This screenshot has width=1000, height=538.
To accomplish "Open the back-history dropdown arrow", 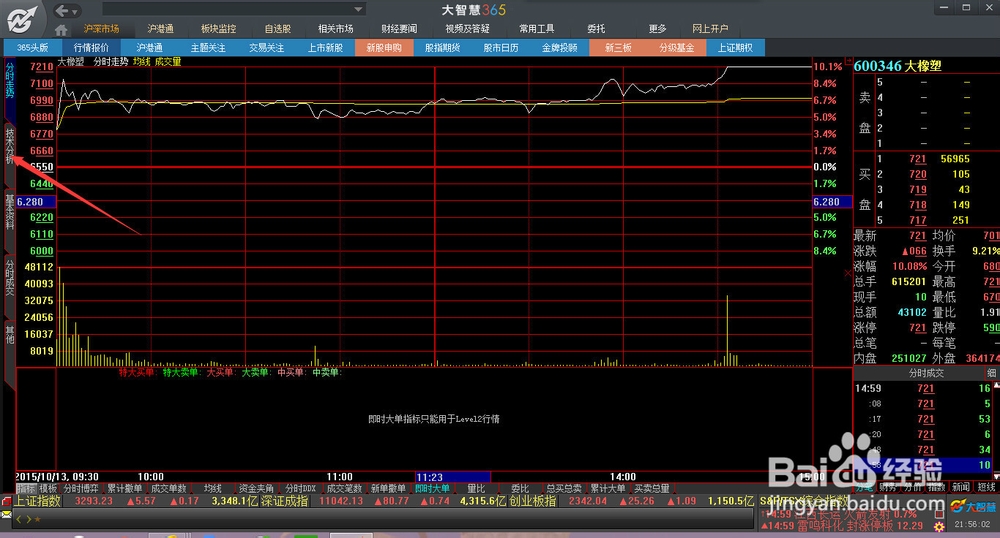I will (75, 11).
